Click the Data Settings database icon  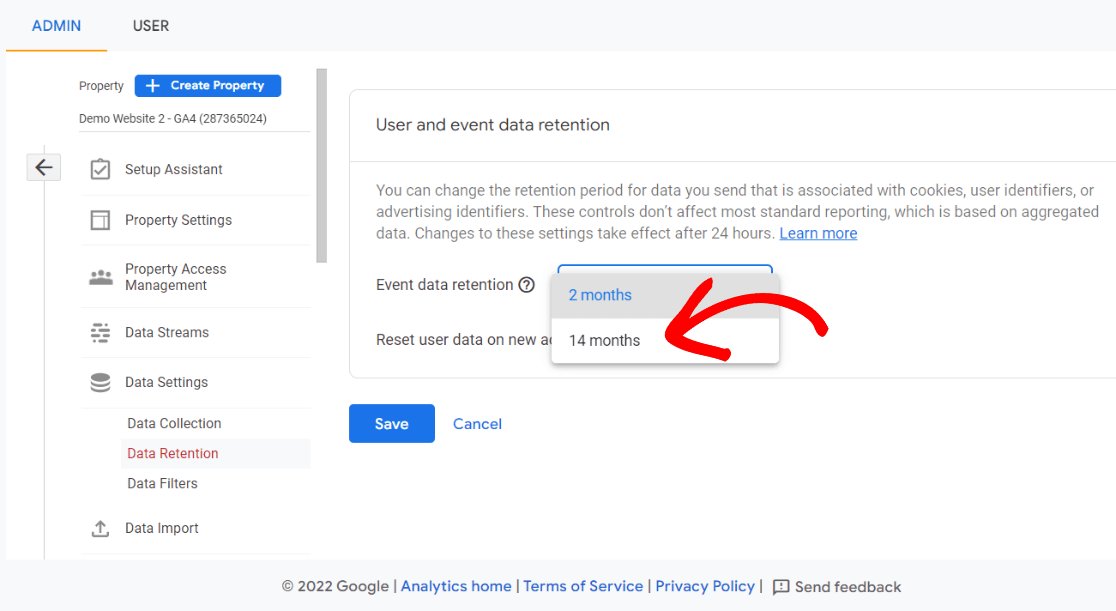pos(100,382)
